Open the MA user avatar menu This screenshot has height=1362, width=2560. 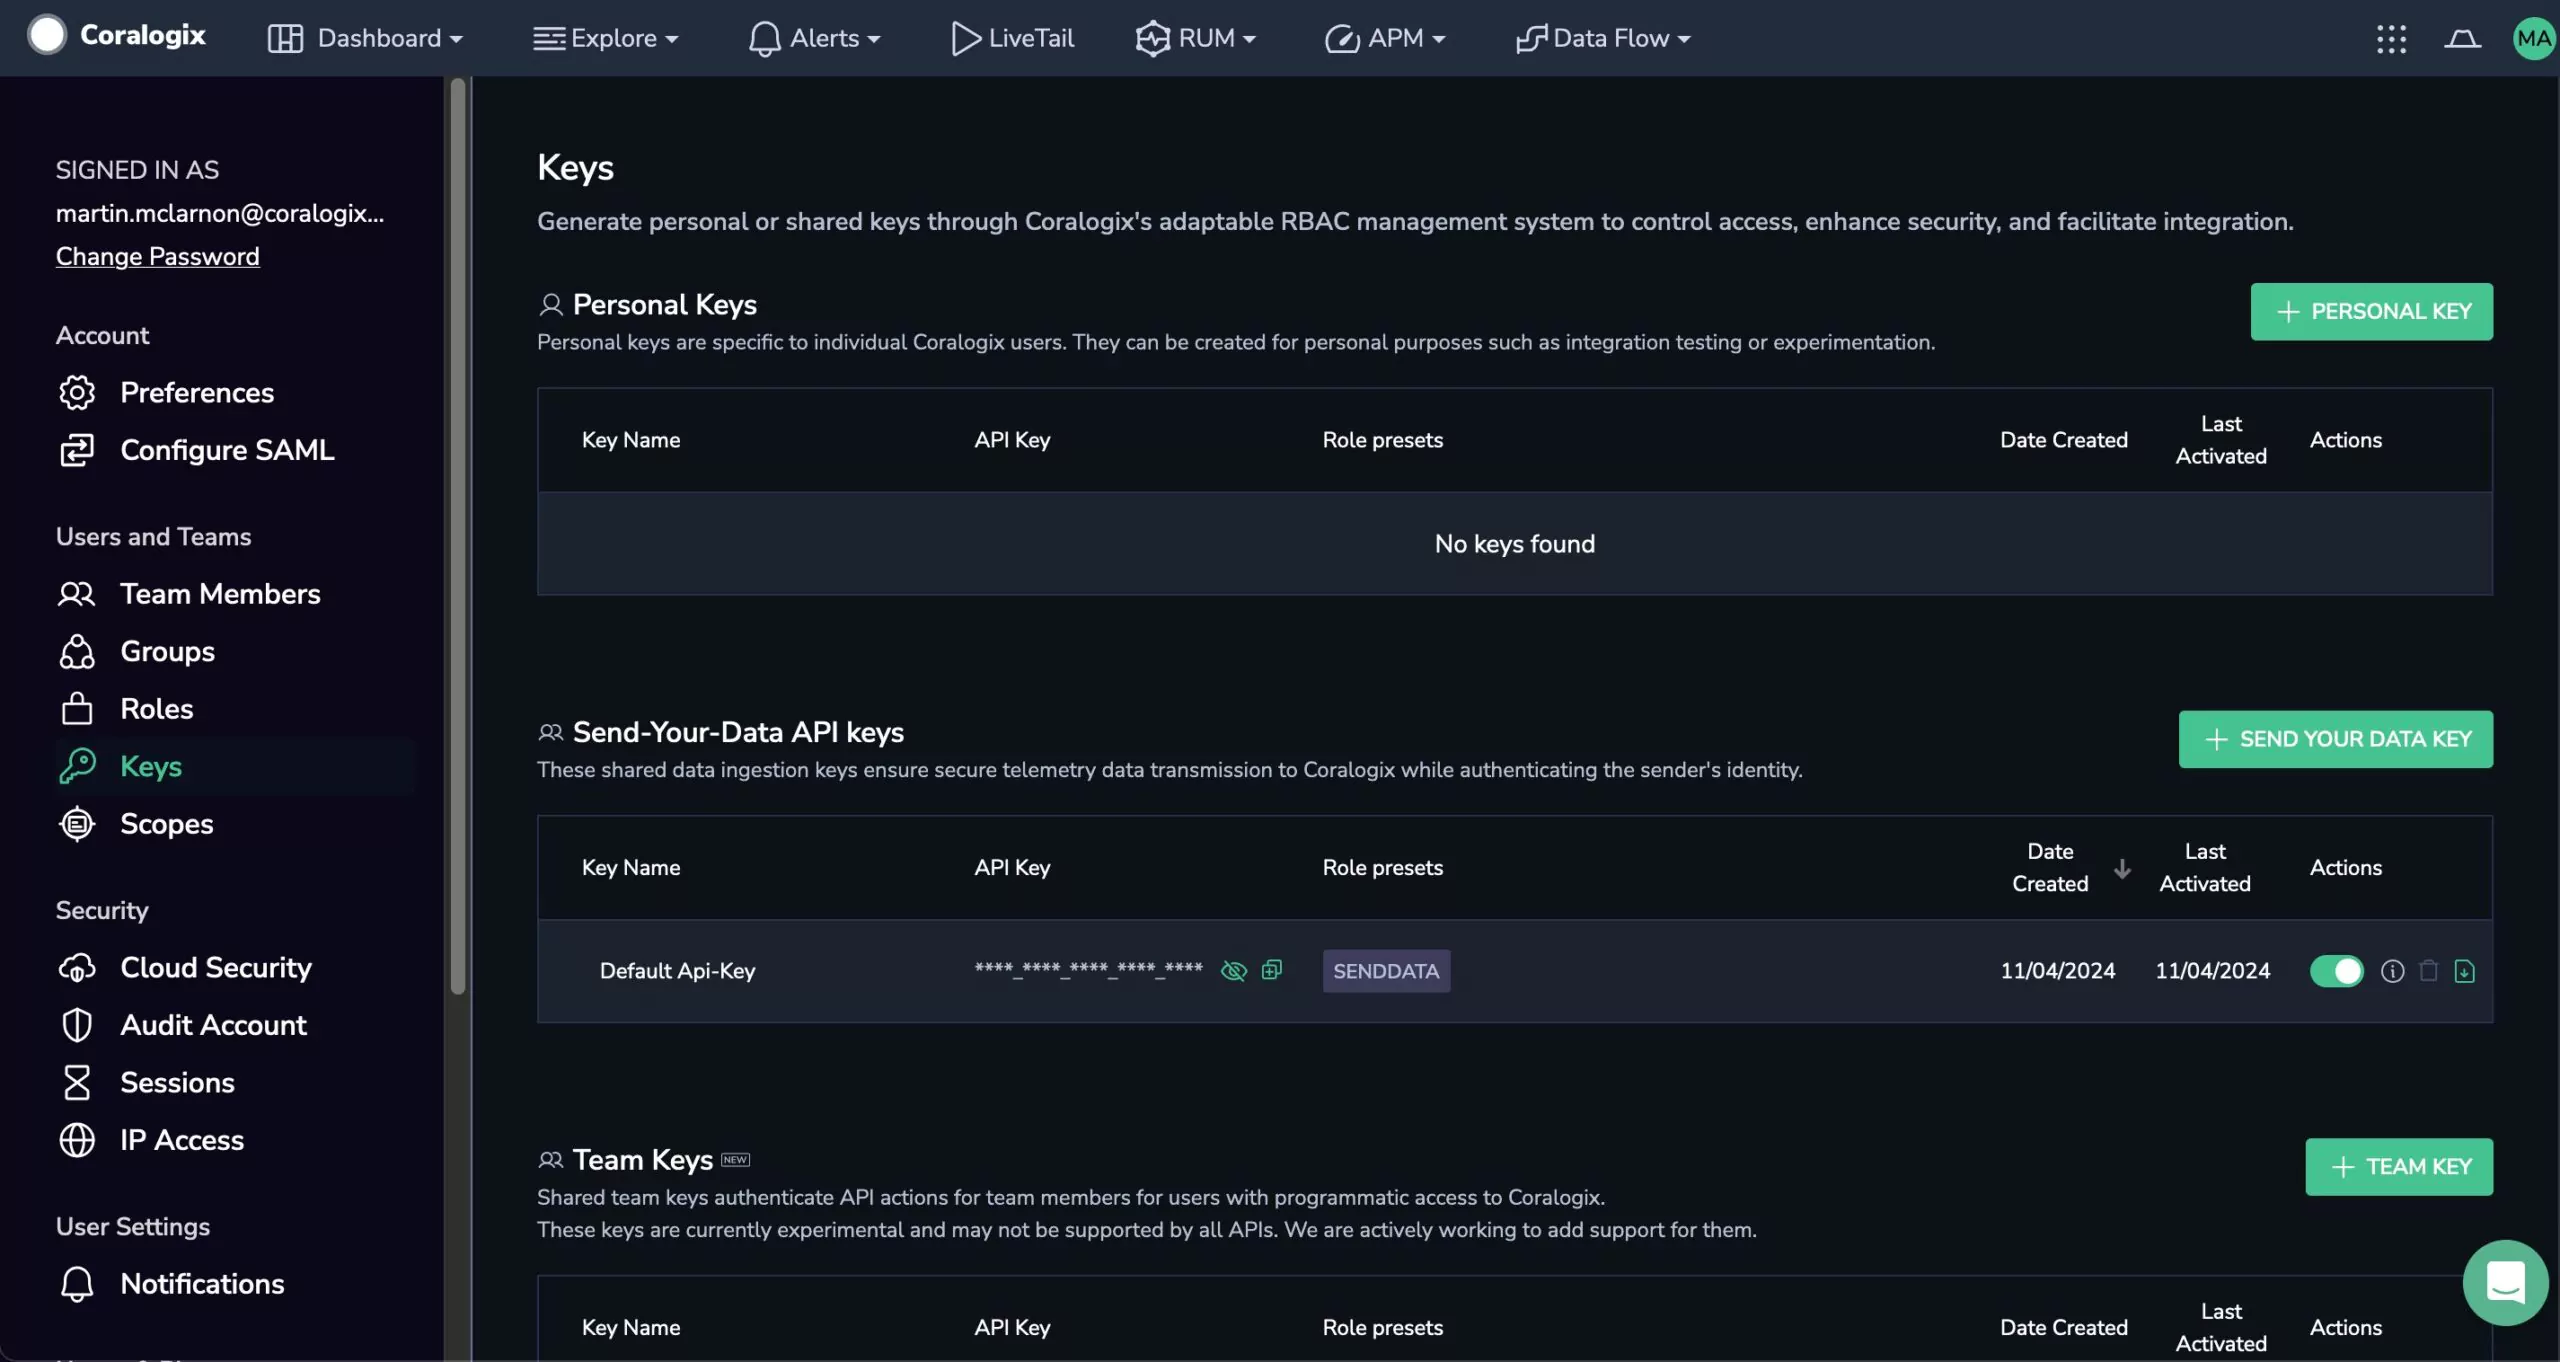[2534, 39]
